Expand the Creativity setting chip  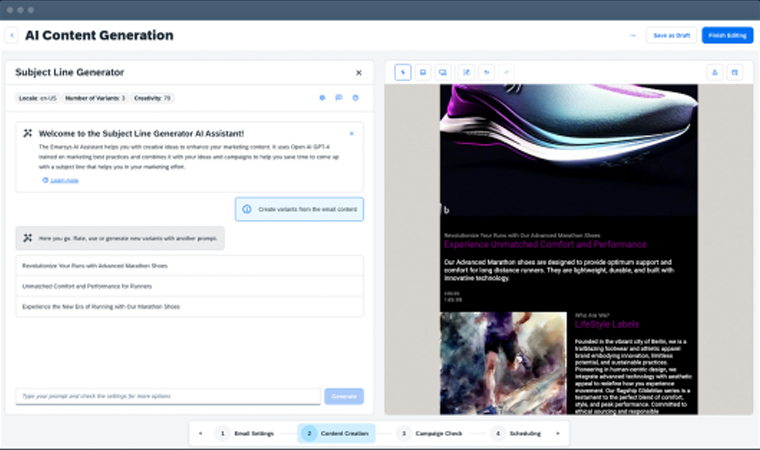point(153,98)
